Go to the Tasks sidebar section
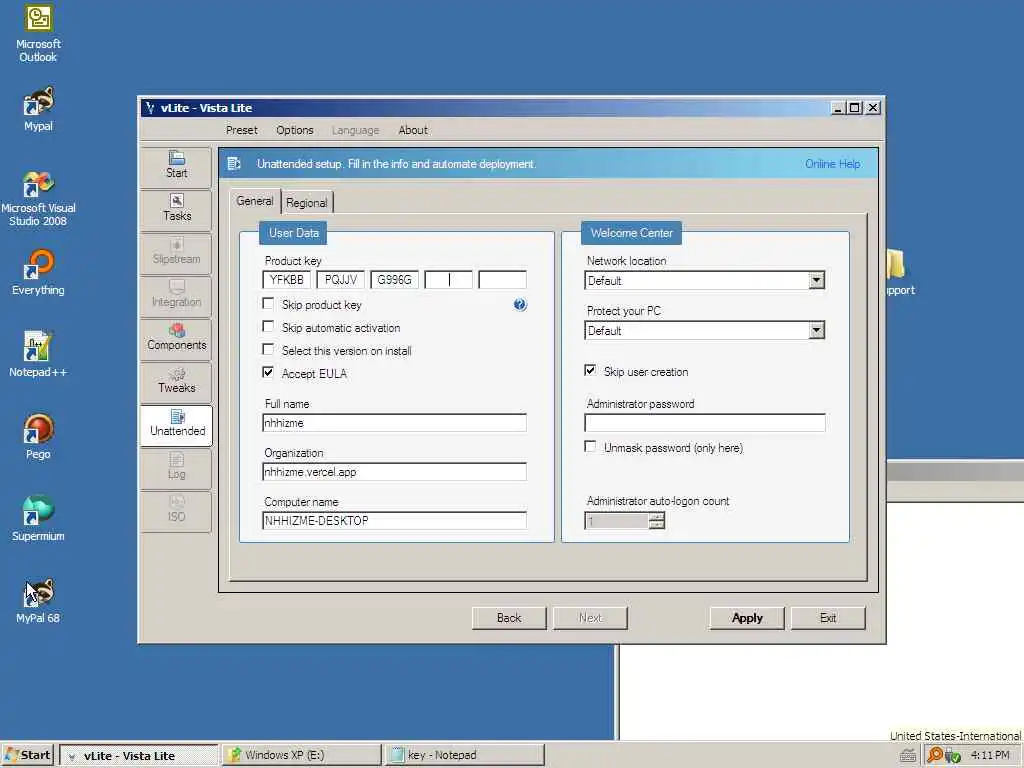This screenshot has width=1024, height=768. tap(176, 209)
